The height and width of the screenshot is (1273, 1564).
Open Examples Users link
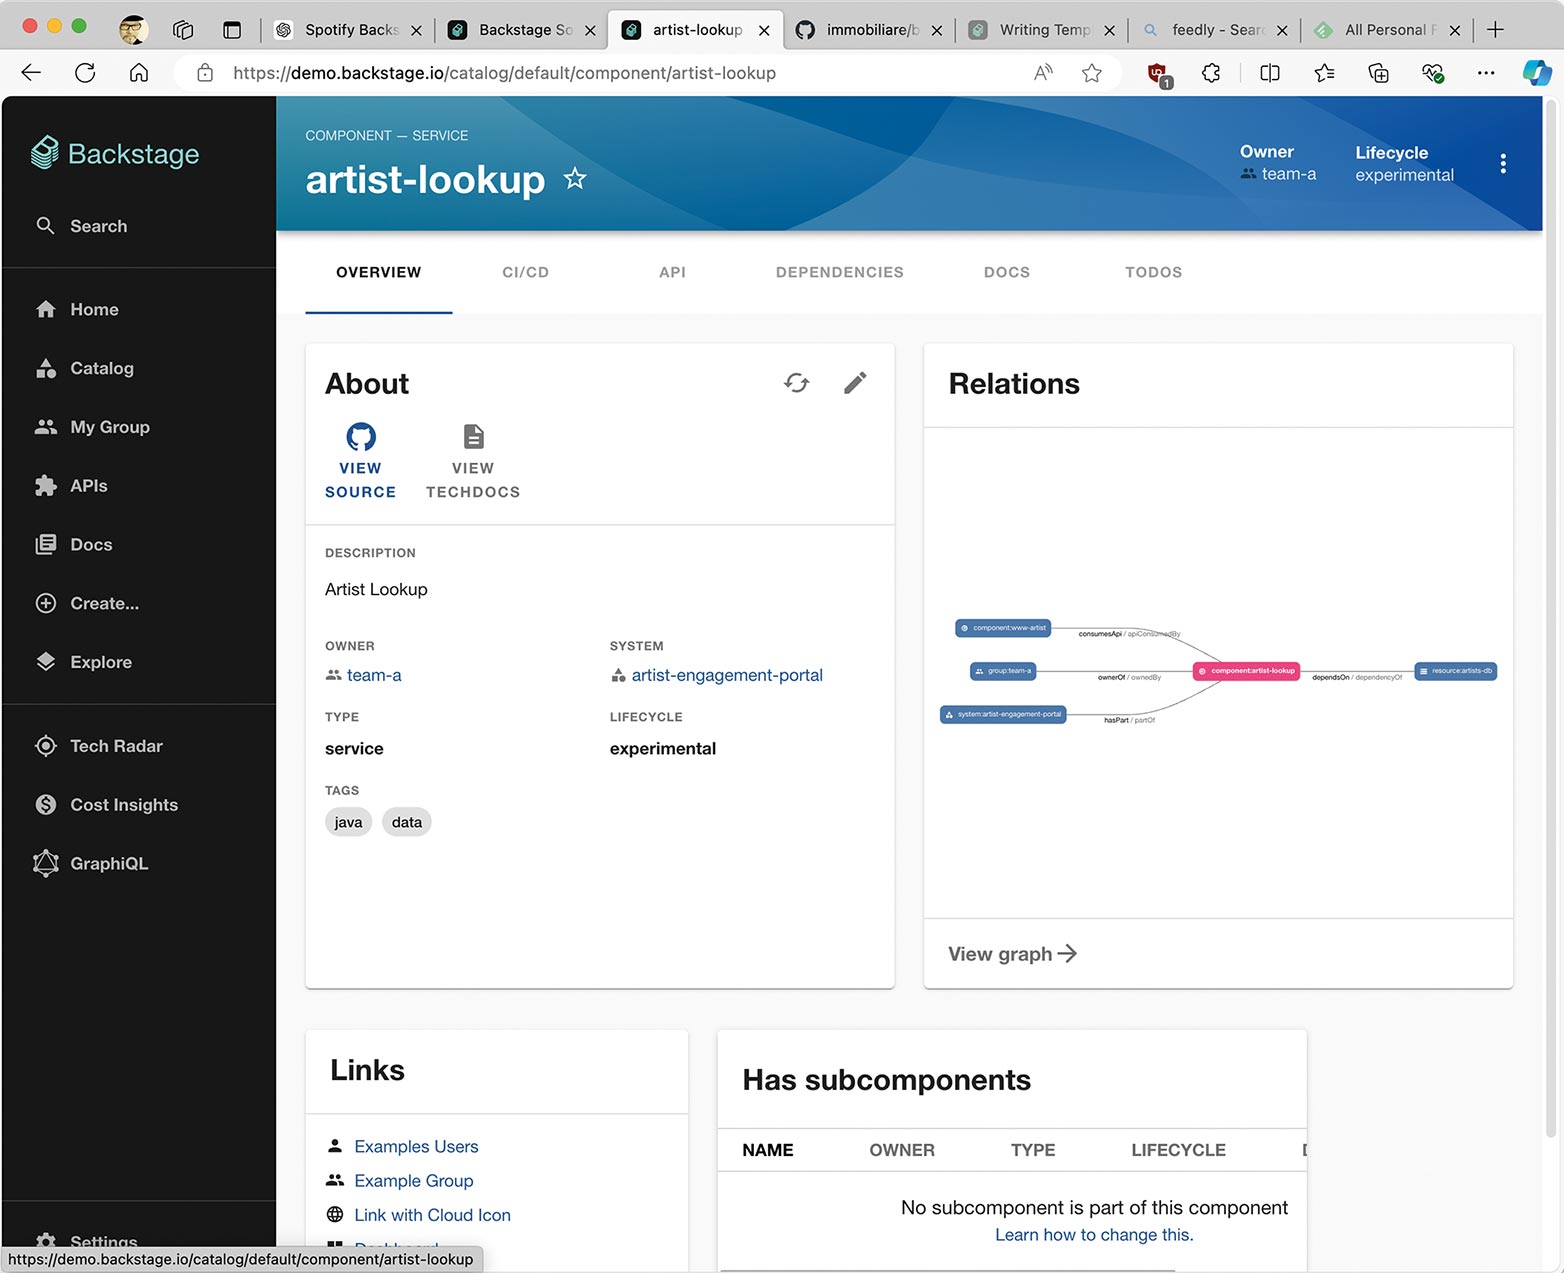[x=416, y=1146]
